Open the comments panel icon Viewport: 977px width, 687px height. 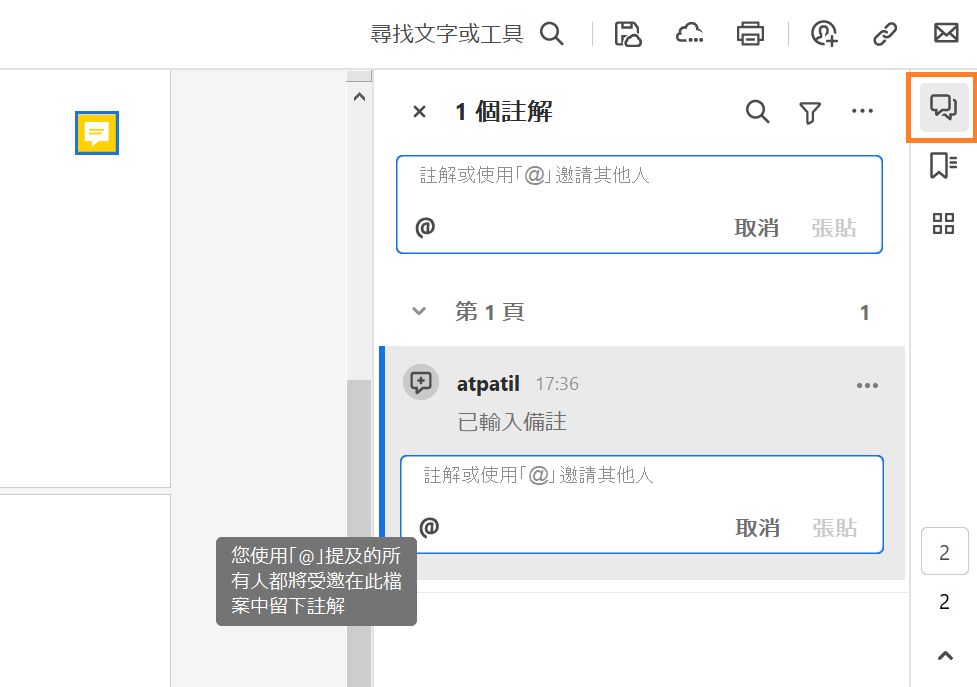pyautogui.click(x=943, y=108)
